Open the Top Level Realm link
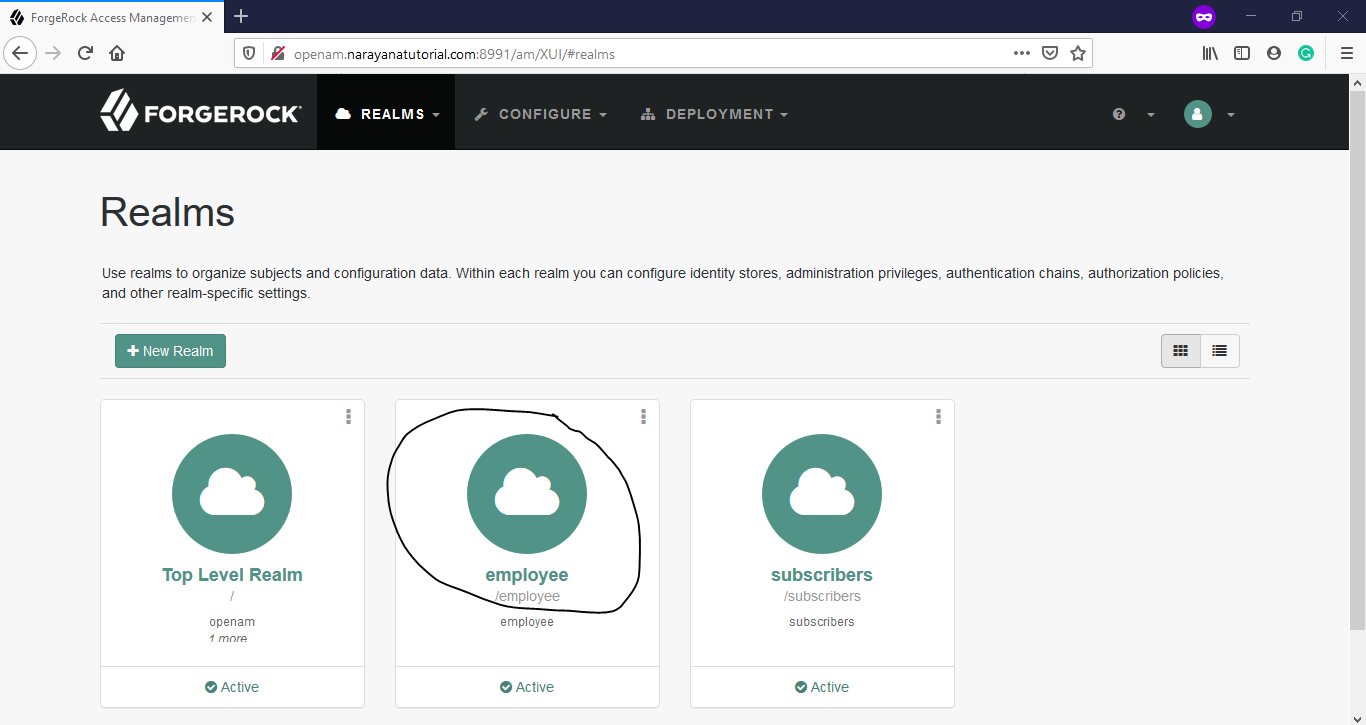 pyautogui.click(x=232, y=575)
